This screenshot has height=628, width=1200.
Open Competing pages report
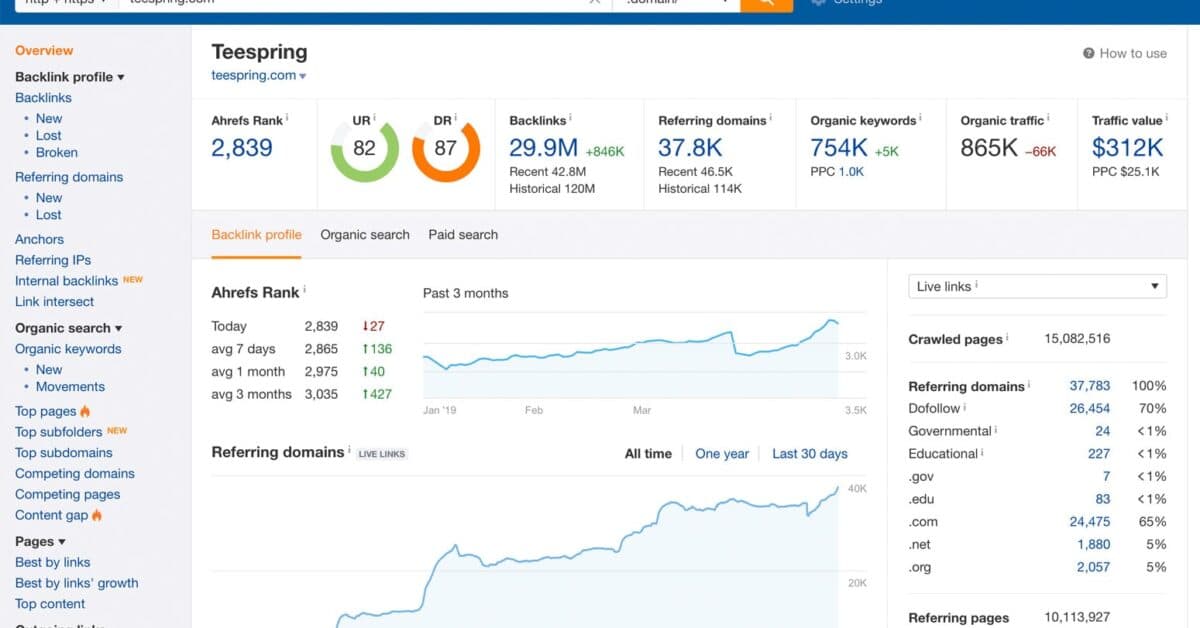68,494
